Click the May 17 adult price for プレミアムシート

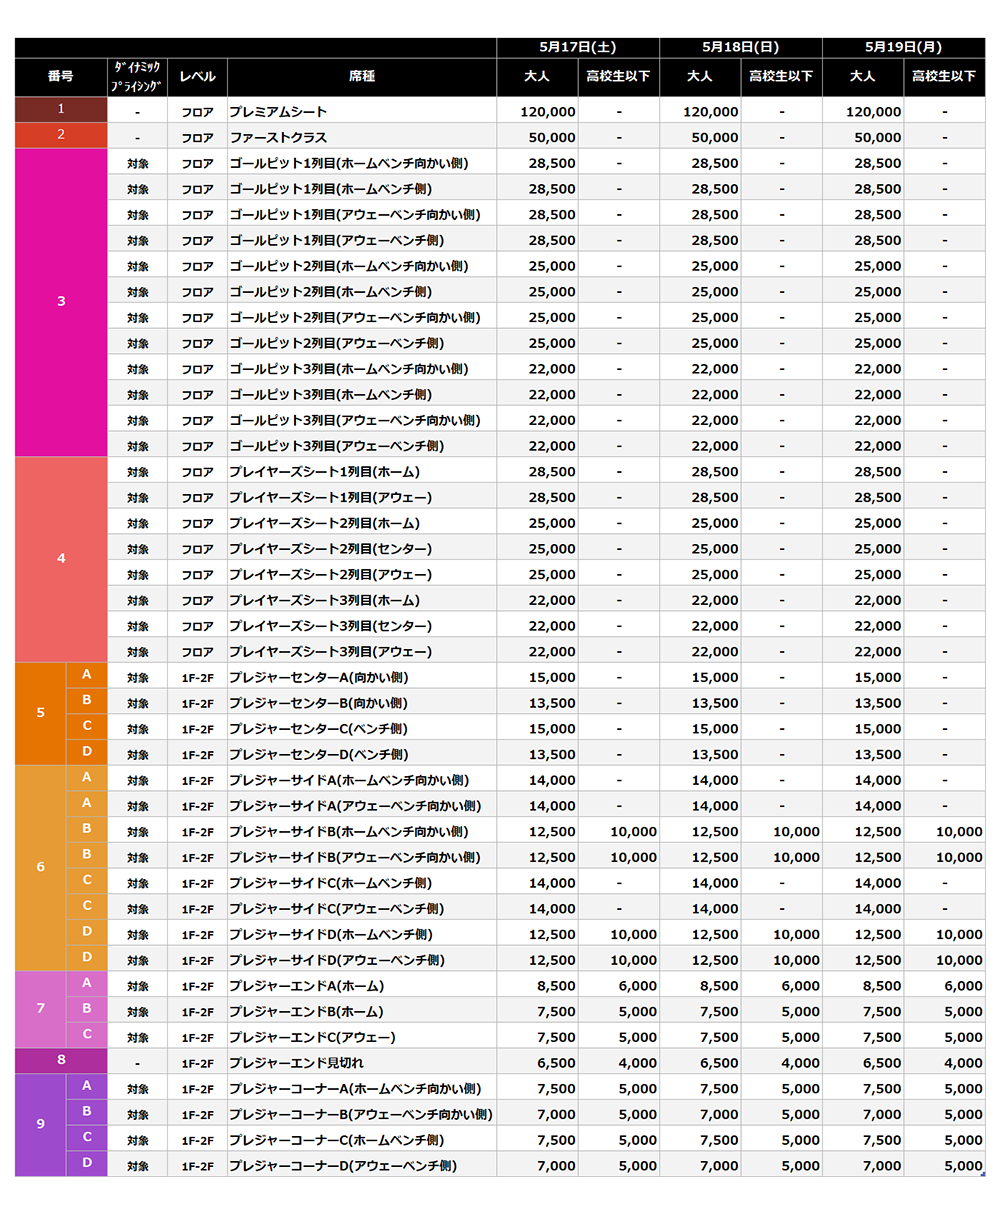pos(548,112)
